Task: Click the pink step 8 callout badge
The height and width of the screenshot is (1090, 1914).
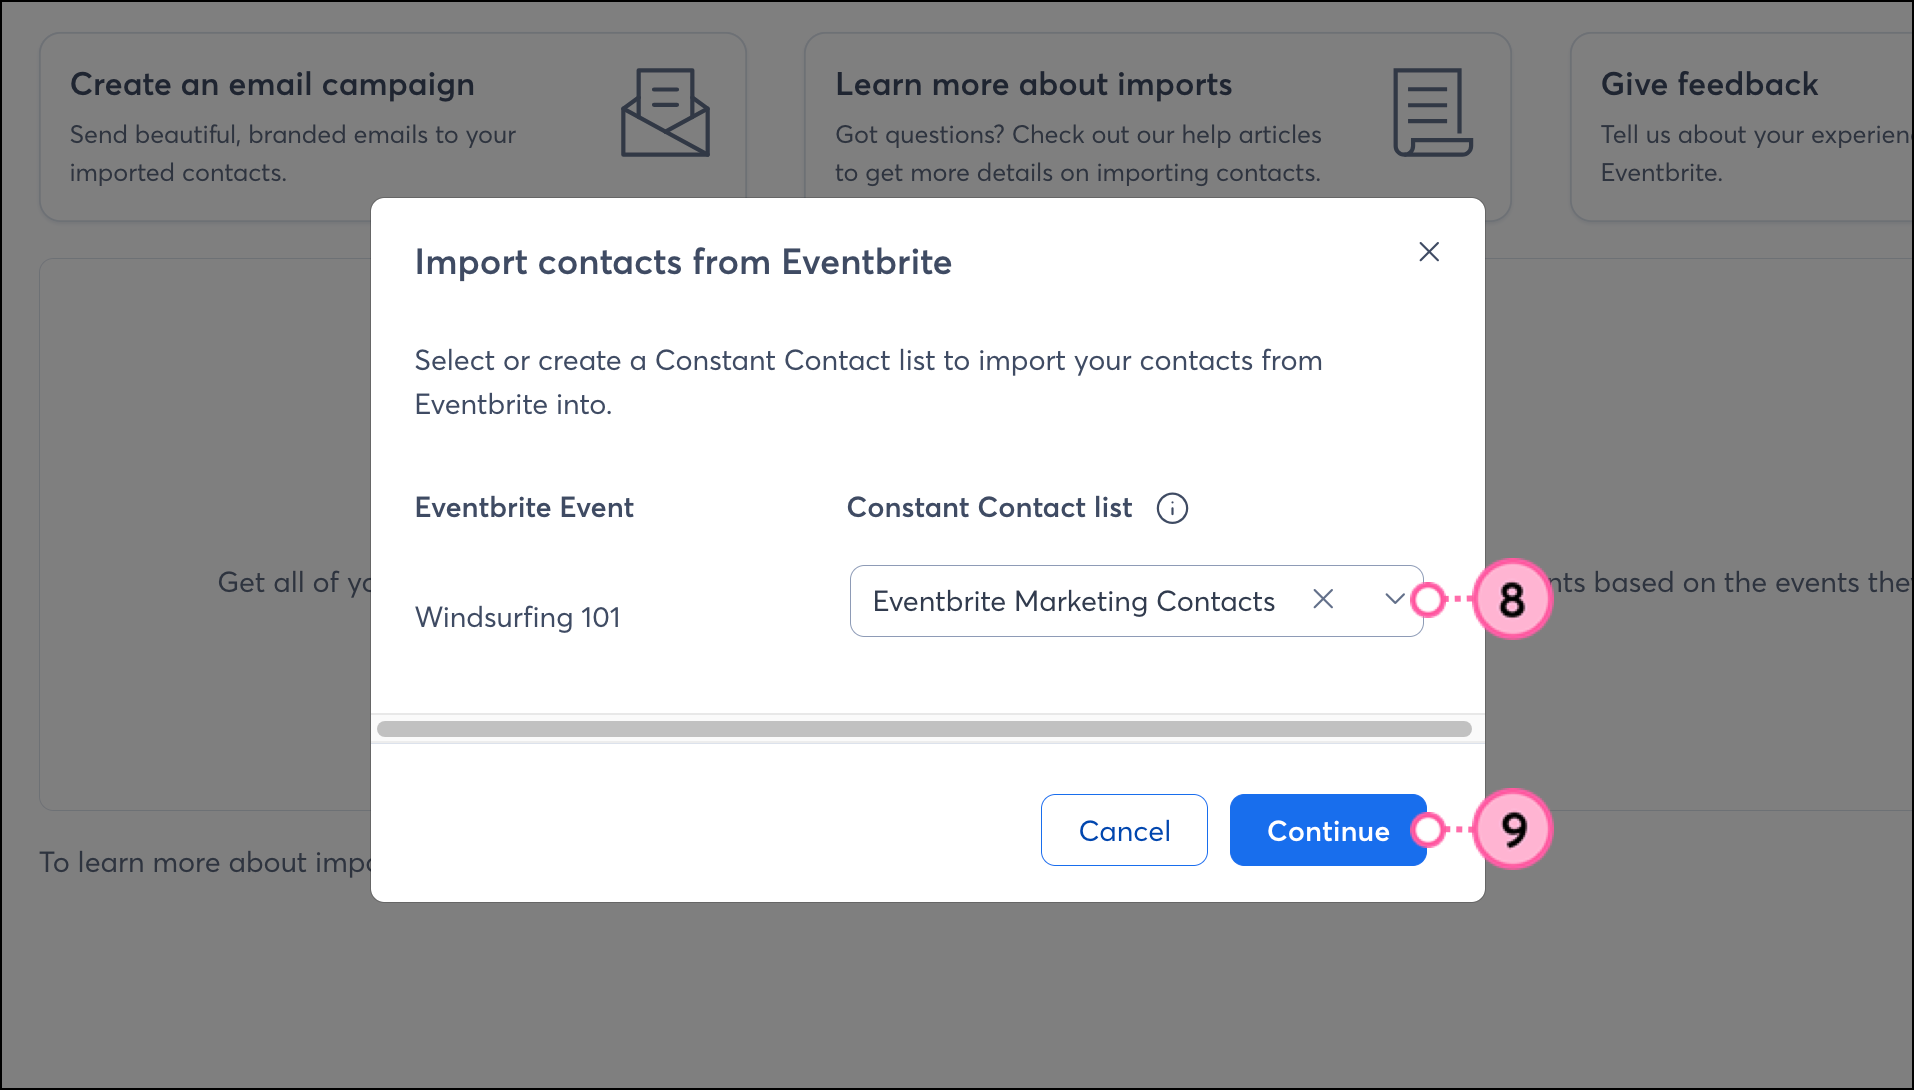Action: pyautogui.click(x=1512, y=599)
